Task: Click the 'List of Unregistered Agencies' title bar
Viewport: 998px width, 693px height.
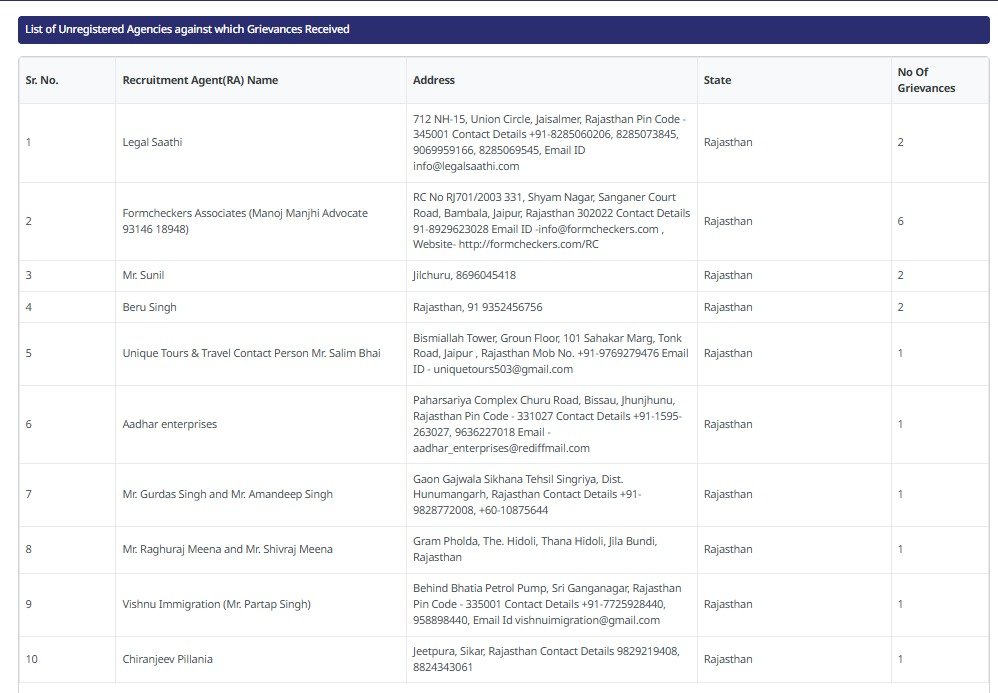Action: [x=503, y=29]
